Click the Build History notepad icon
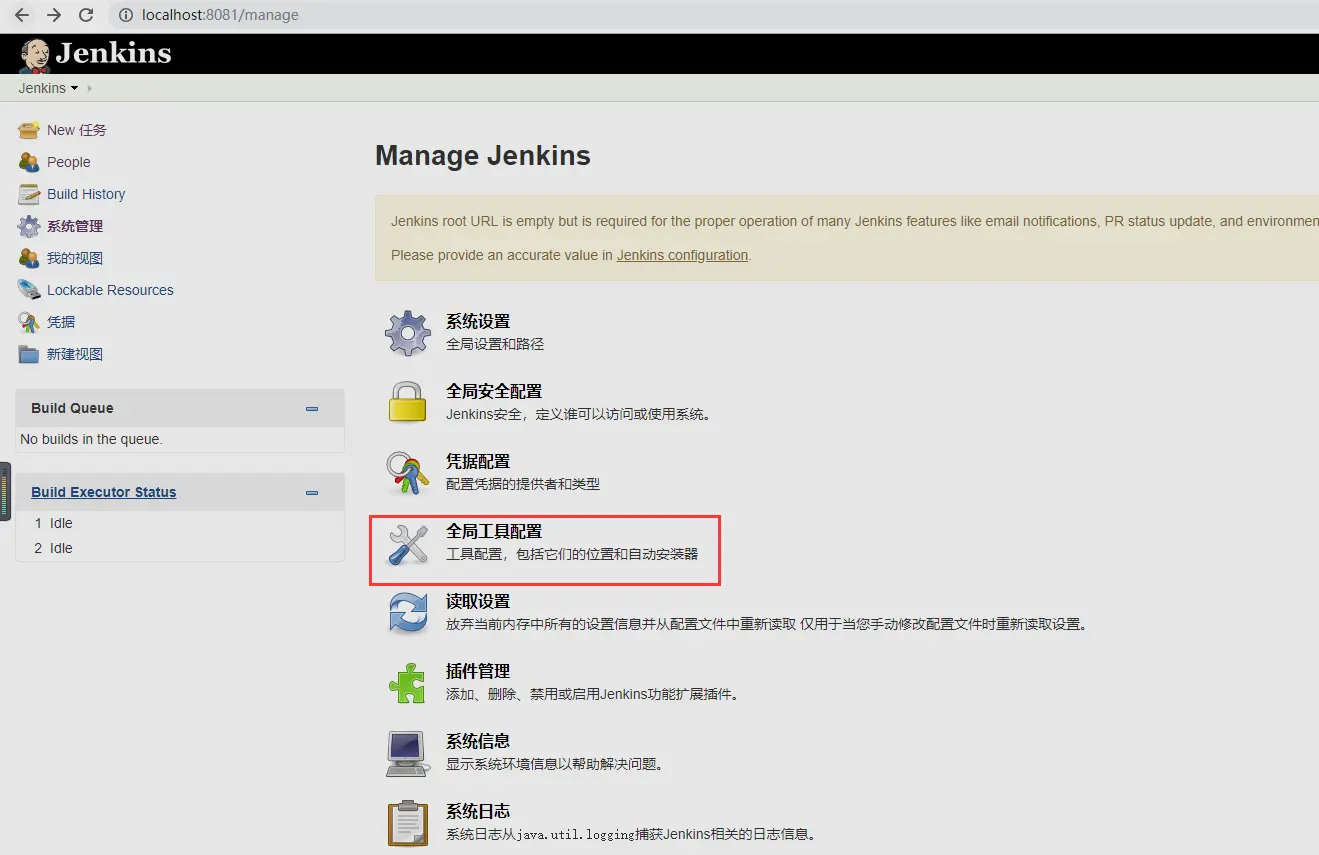 29,194
